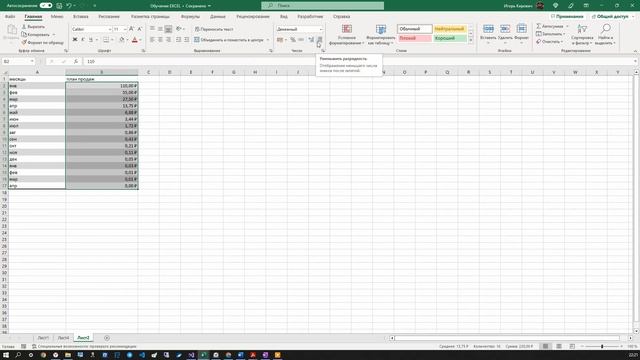Image resolution: width=640 pixels, height=360 pixels.
Task: Decrease font size with the small A
Action: click(140, 29)
